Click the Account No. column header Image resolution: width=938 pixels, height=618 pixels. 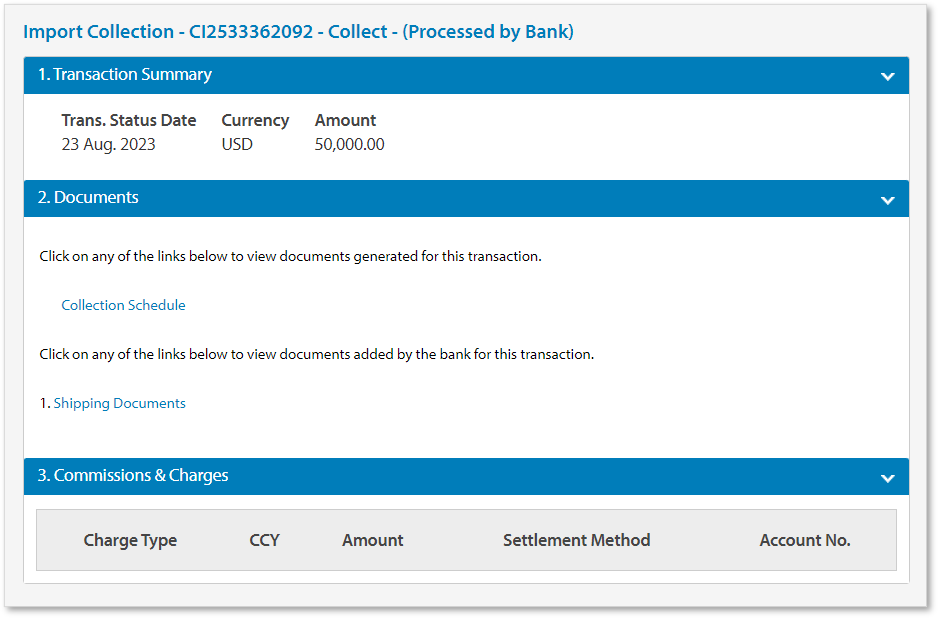tap(804, 540)
